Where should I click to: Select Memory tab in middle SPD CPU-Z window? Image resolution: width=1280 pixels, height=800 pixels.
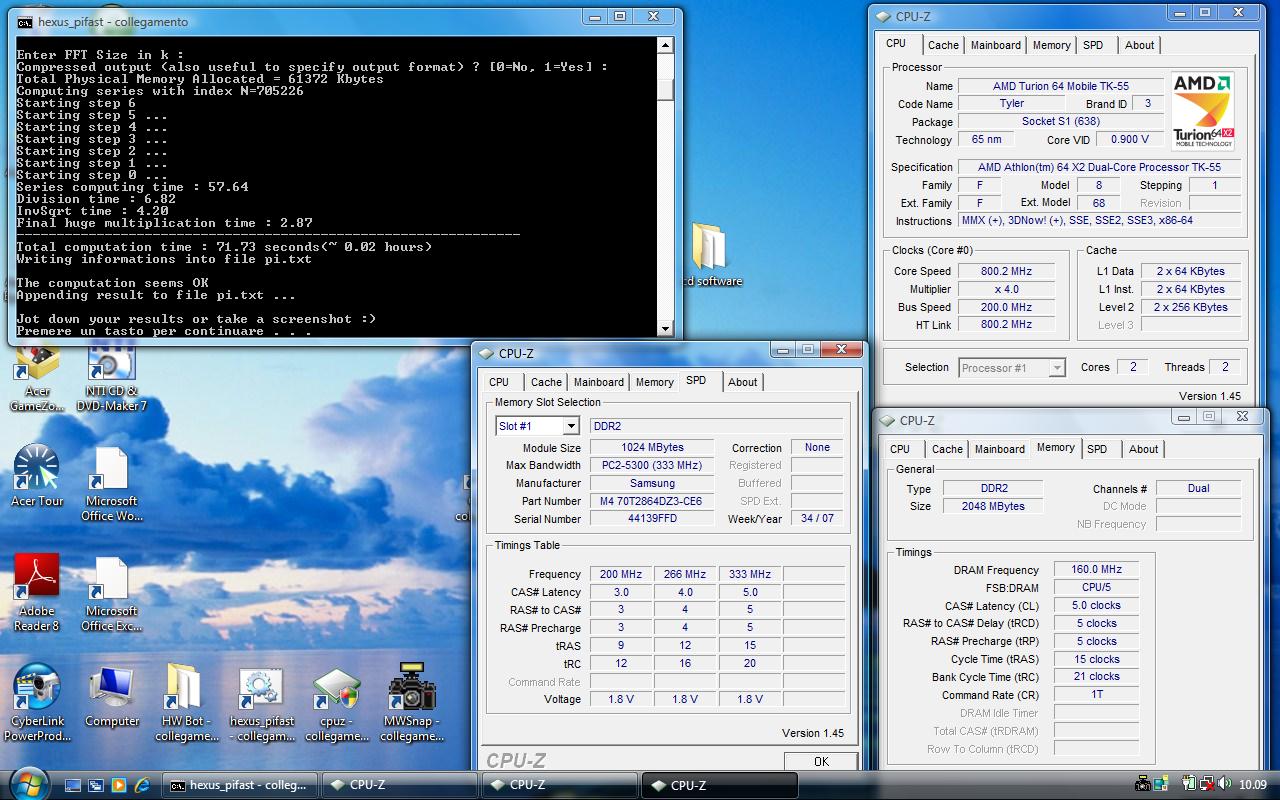[x=654, y=382]
